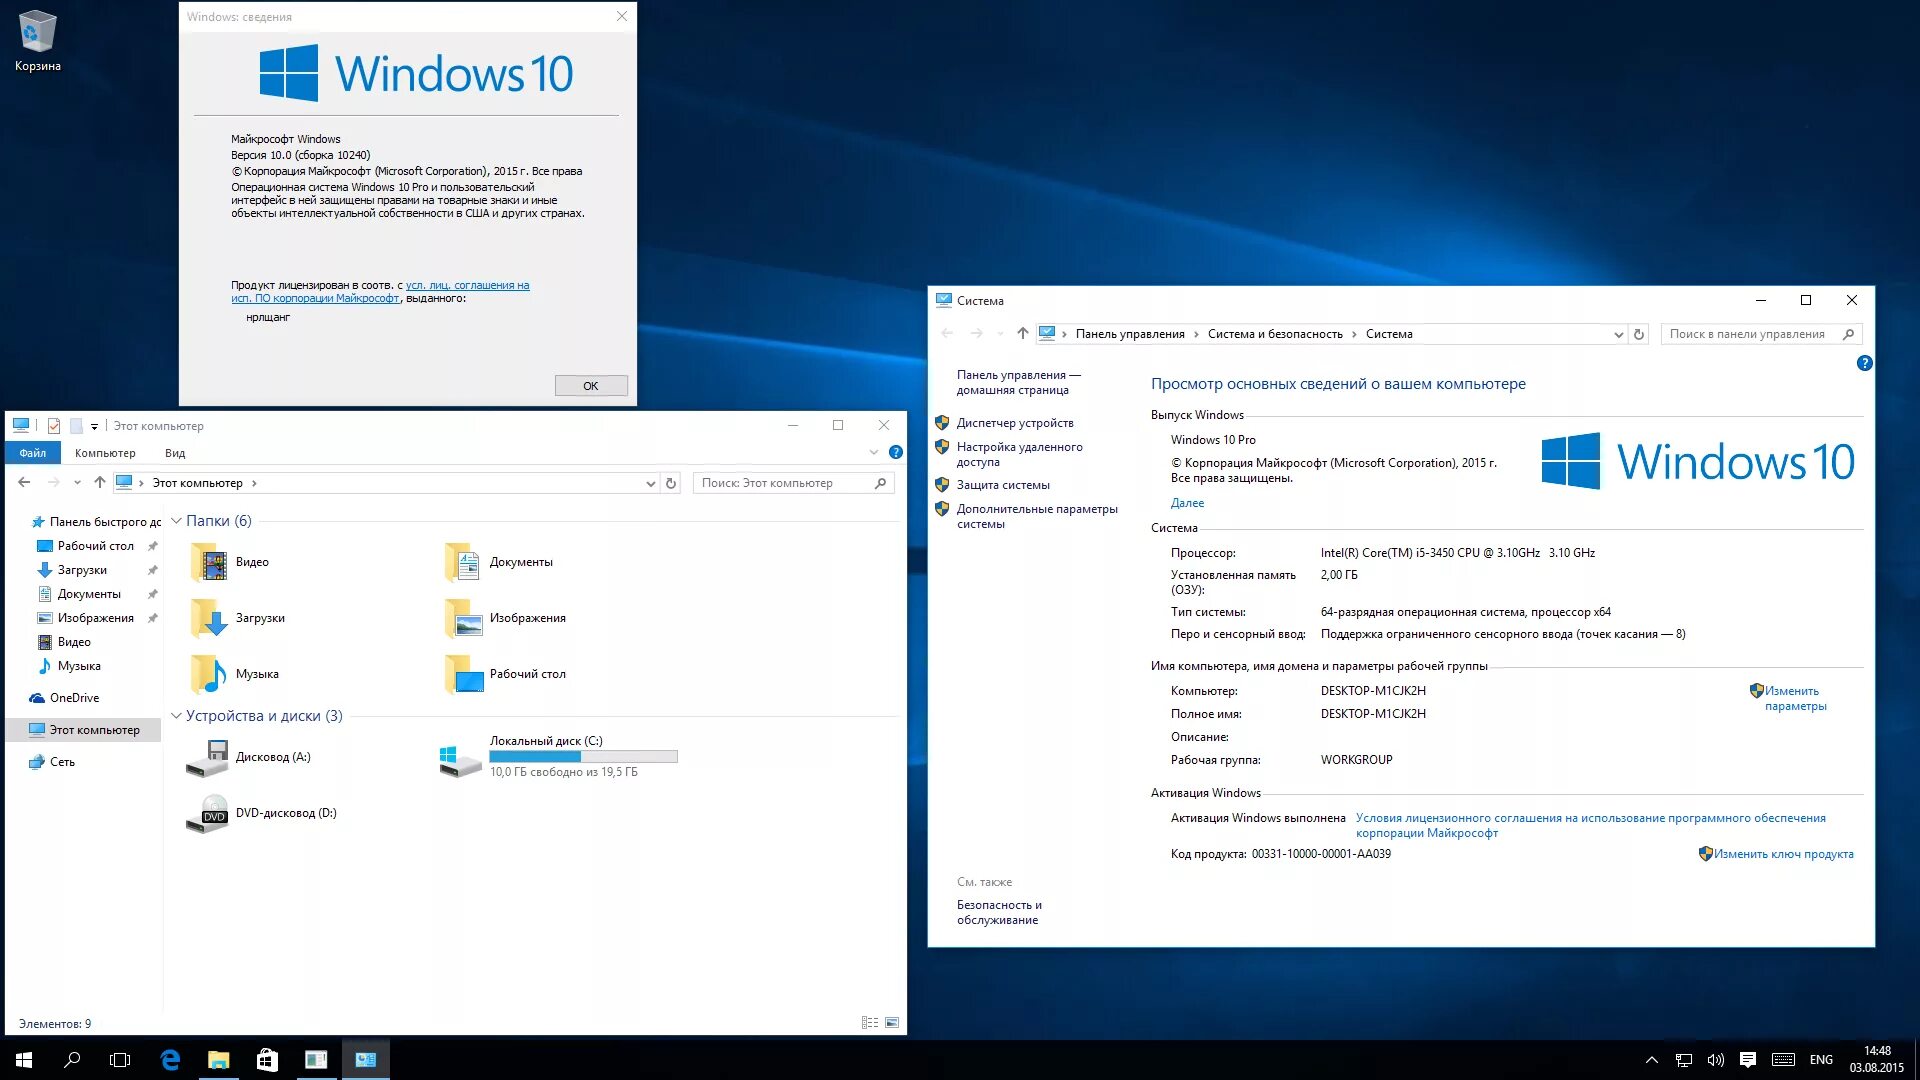
Task: Click the Local Disk C: usage bar
Action: pyautogui.click(x=583, y=757)
